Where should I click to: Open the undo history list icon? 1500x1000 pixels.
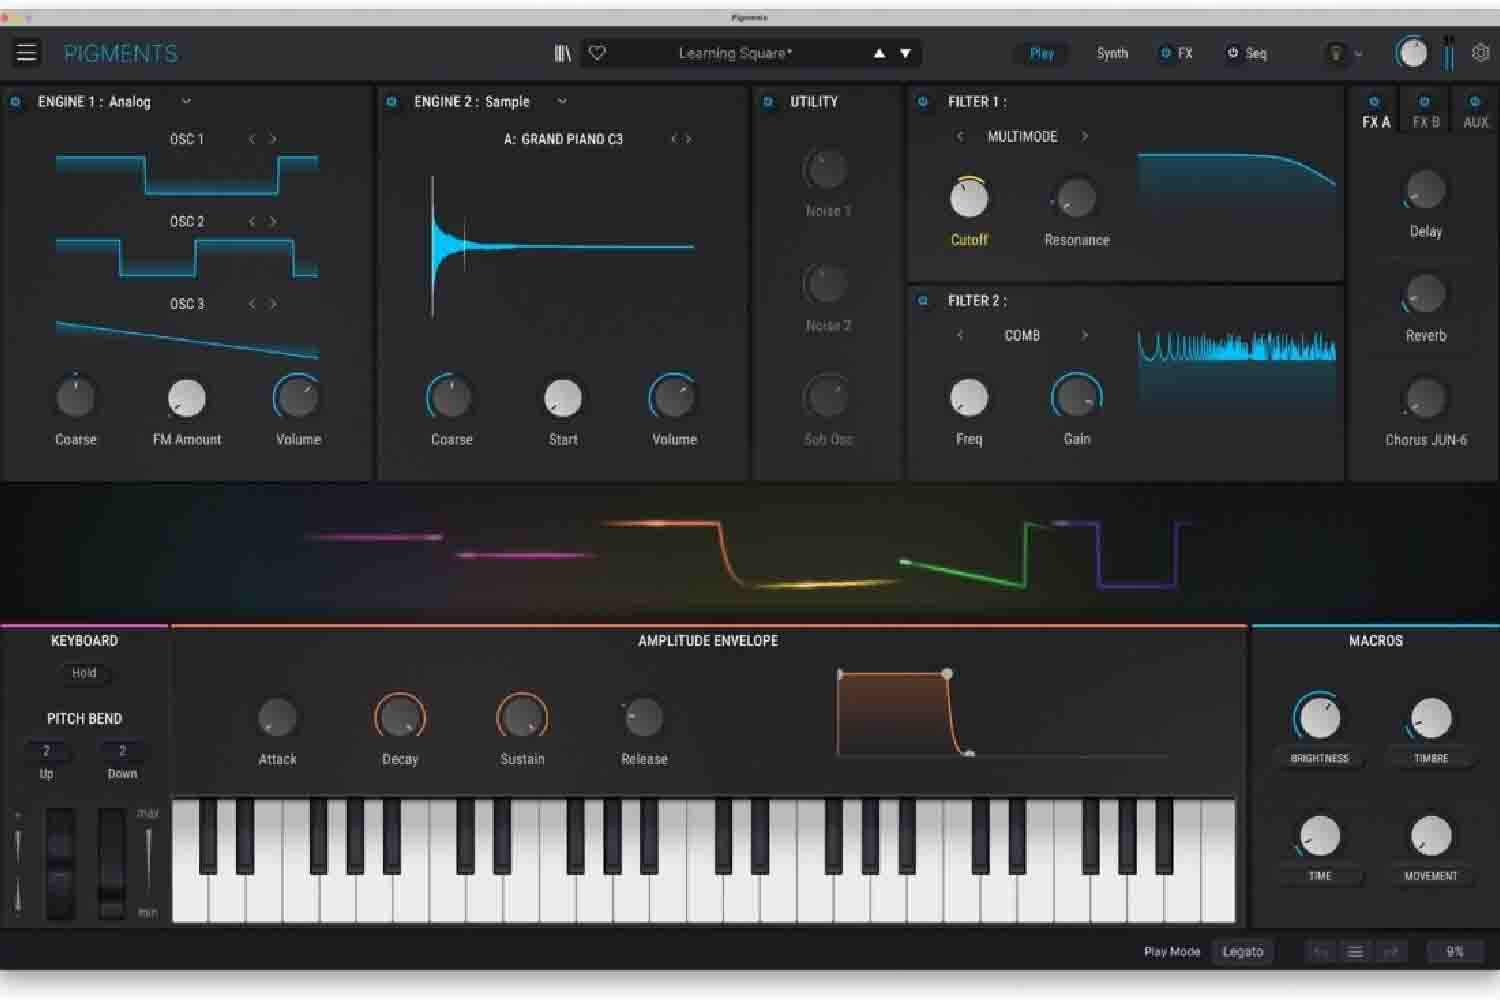[1355, 952]
